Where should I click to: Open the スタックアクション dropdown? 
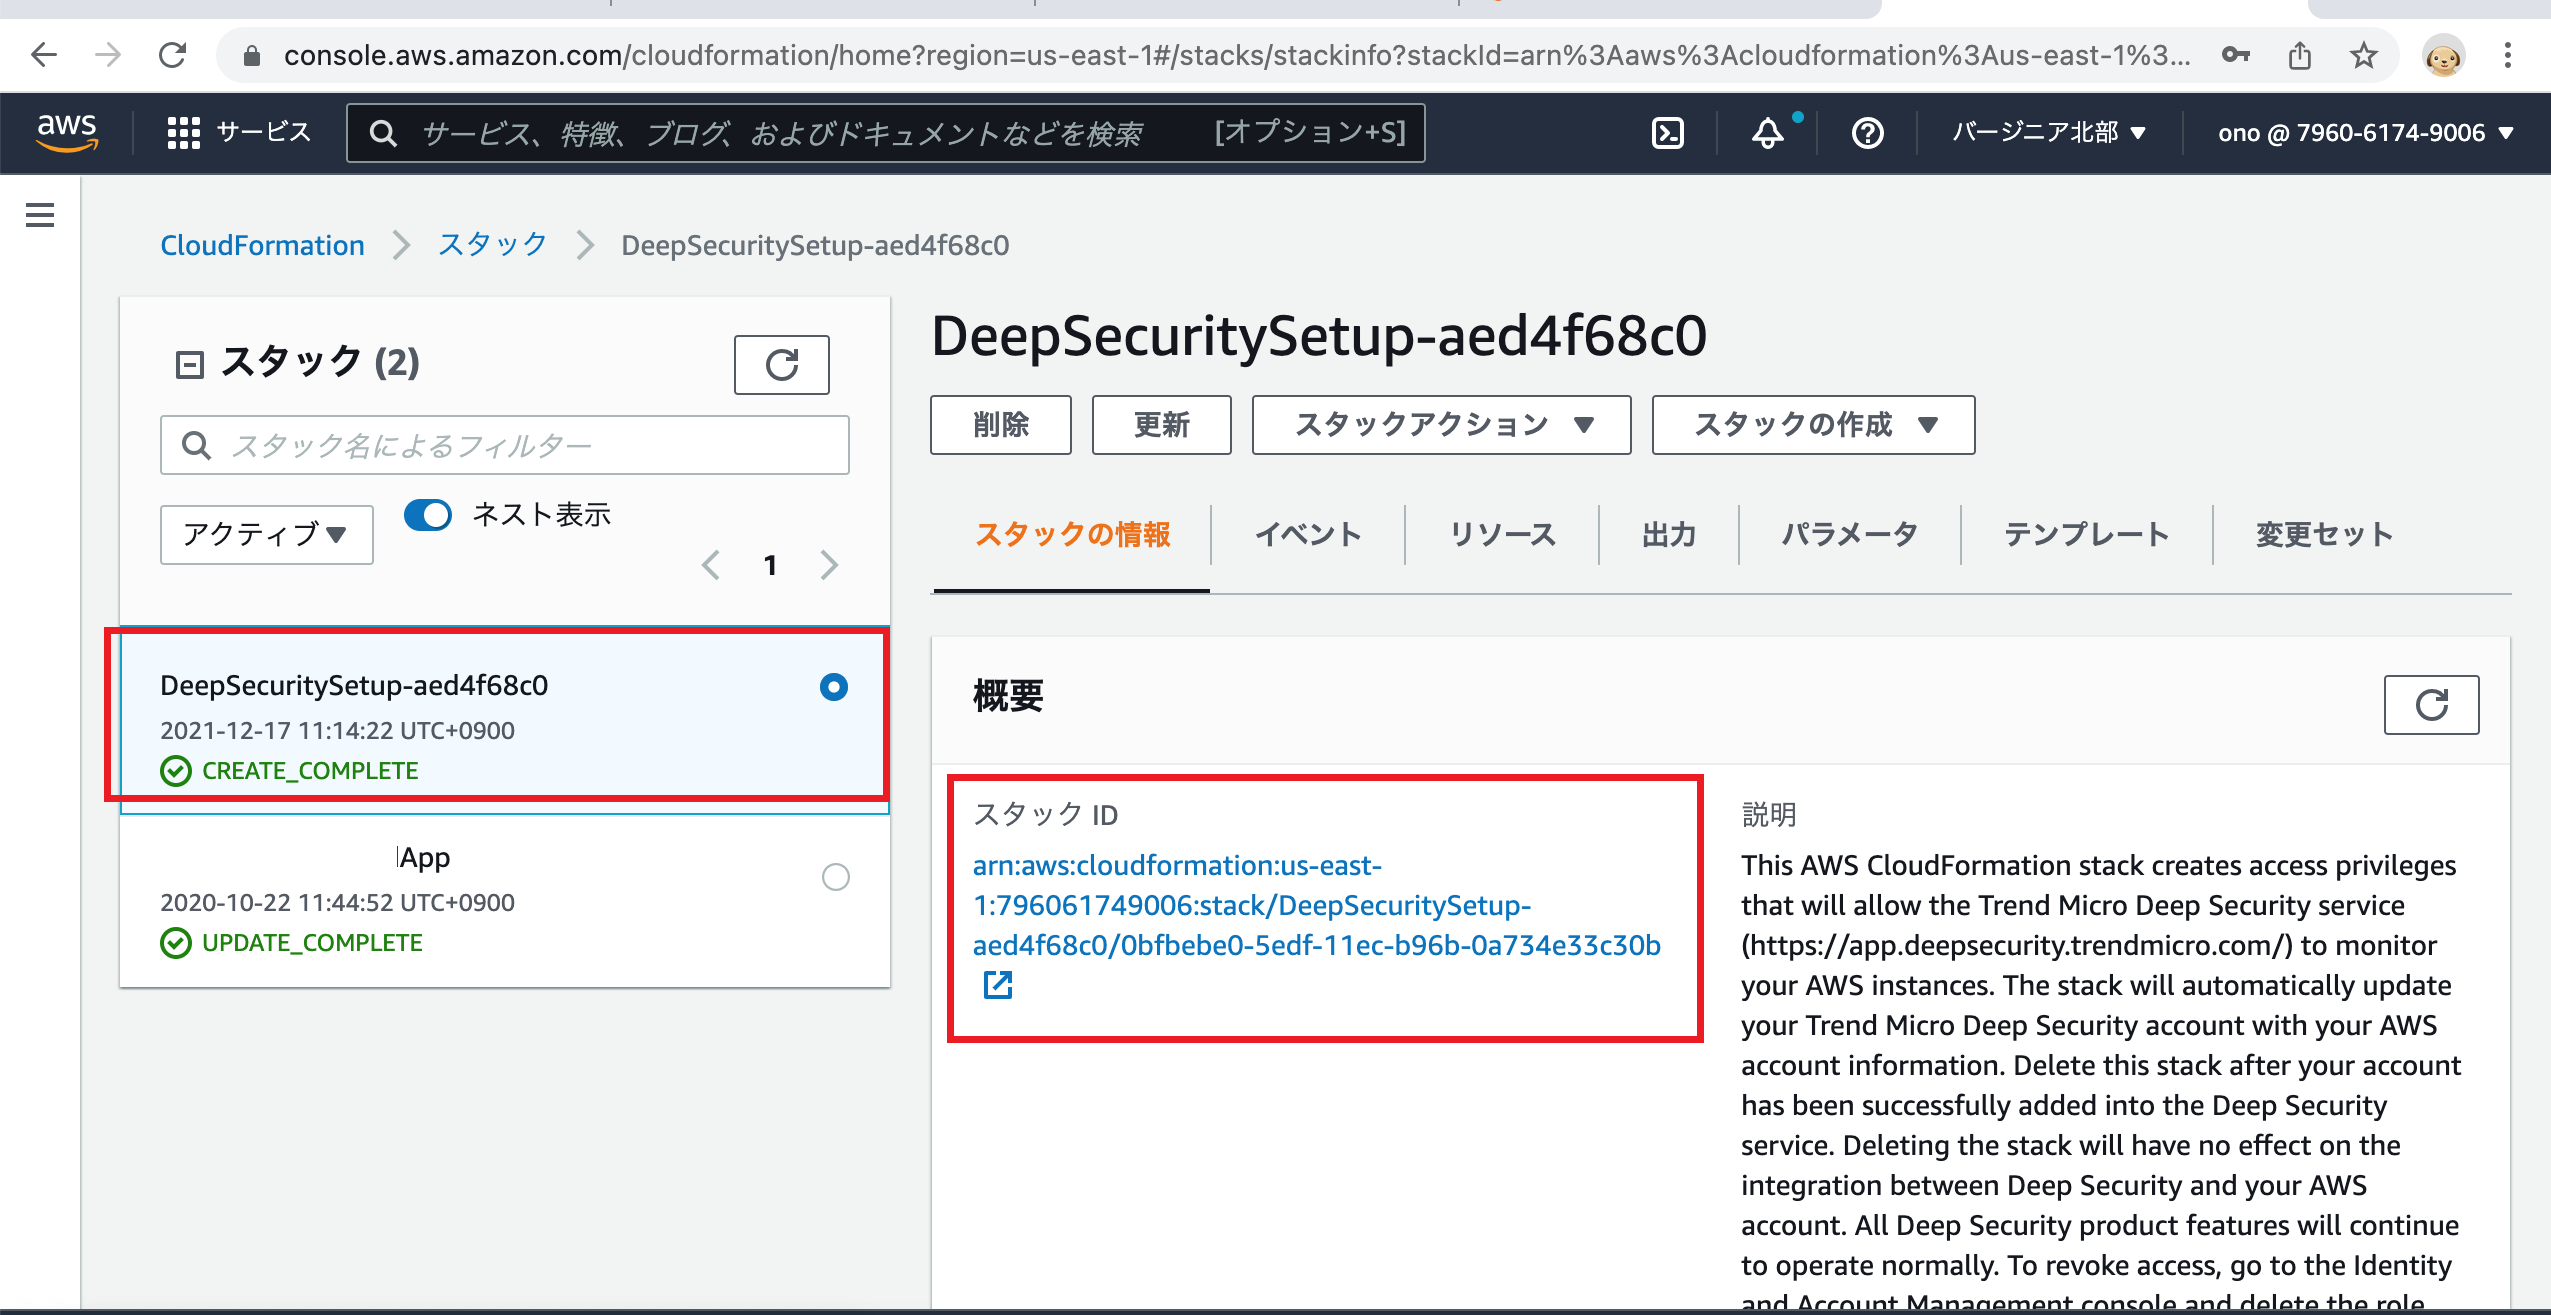1441,425
